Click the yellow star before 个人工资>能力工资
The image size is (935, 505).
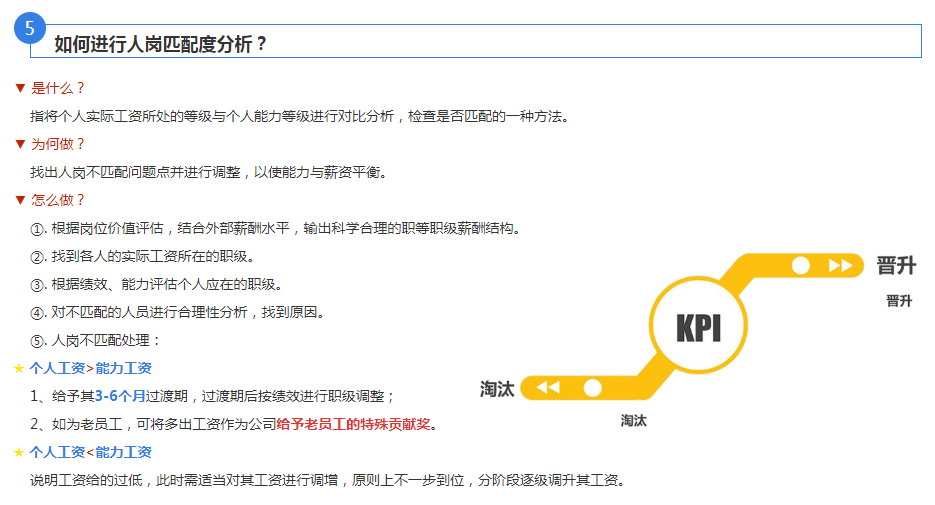pyautogui.click(x=19, y=369)
